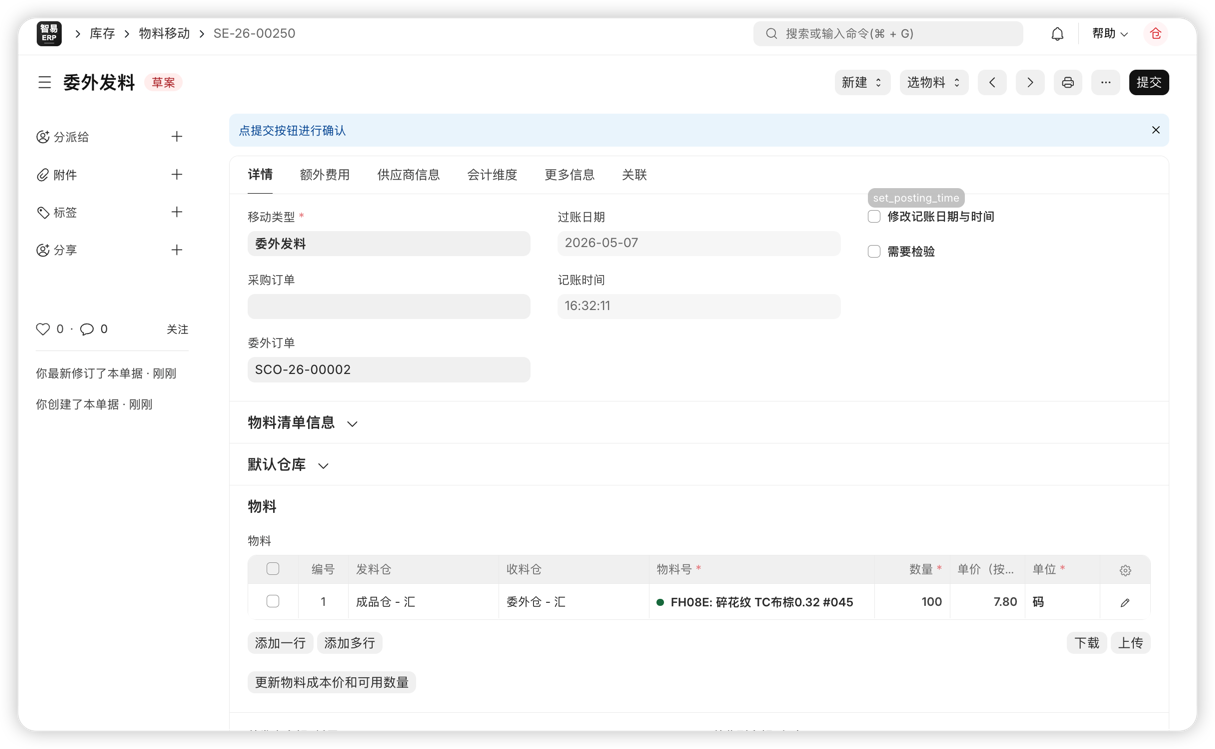
Task: Expand the 物料清单信息 section
Action: point(303,423)
